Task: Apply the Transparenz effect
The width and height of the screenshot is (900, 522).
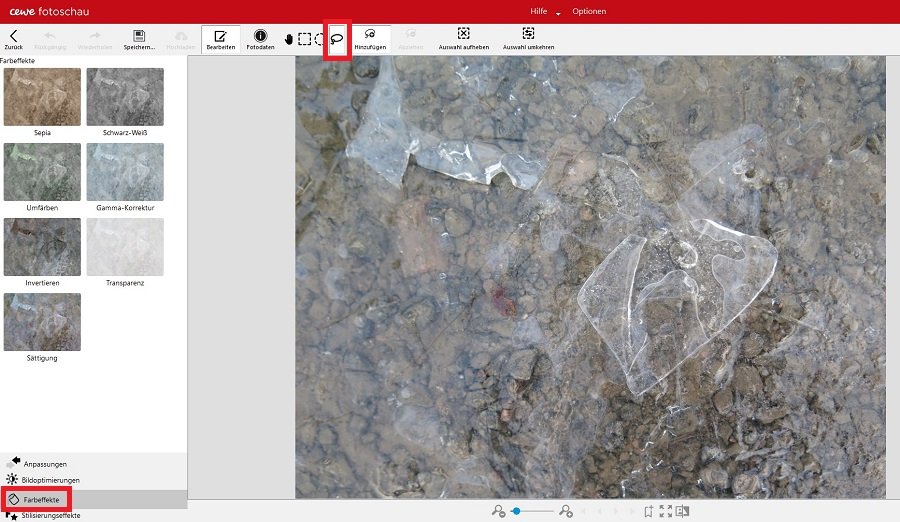Action: tap(125, 247)
